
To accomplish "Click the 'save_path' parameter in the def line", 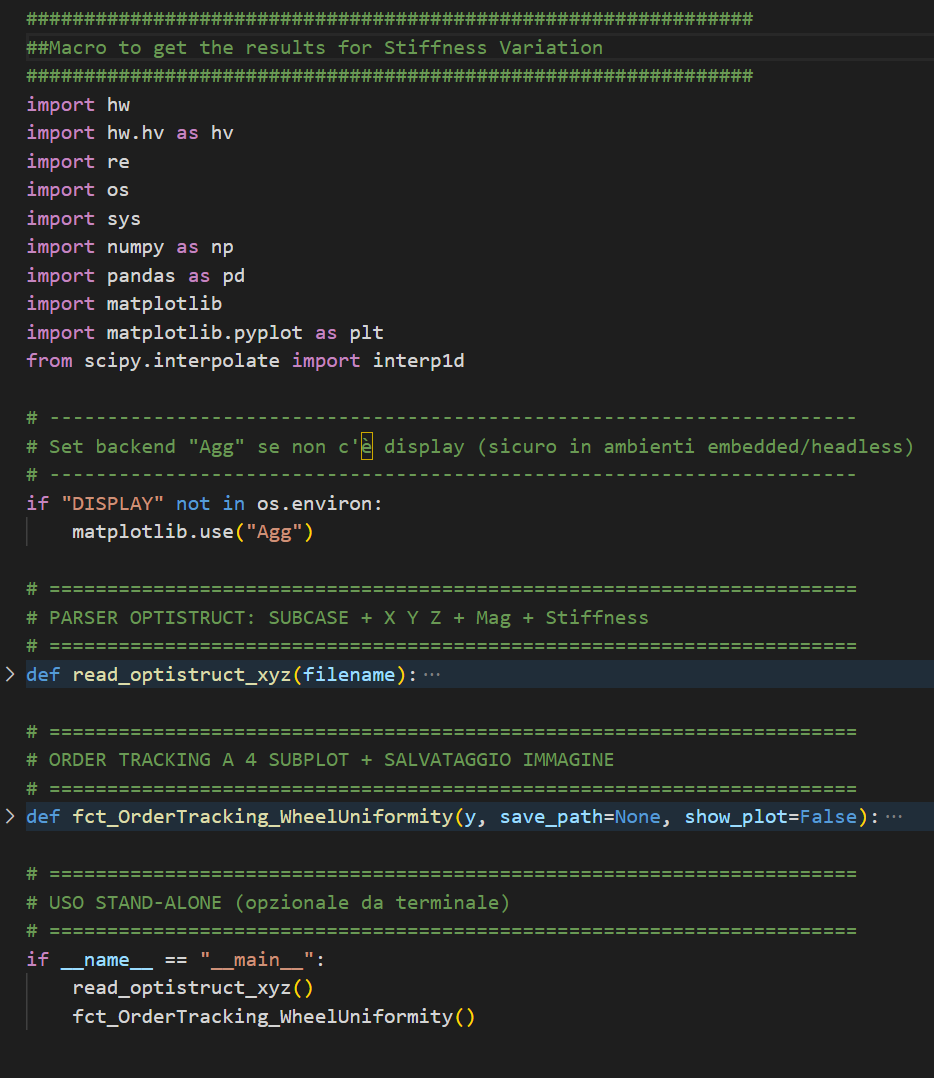I will pos(551,816).
